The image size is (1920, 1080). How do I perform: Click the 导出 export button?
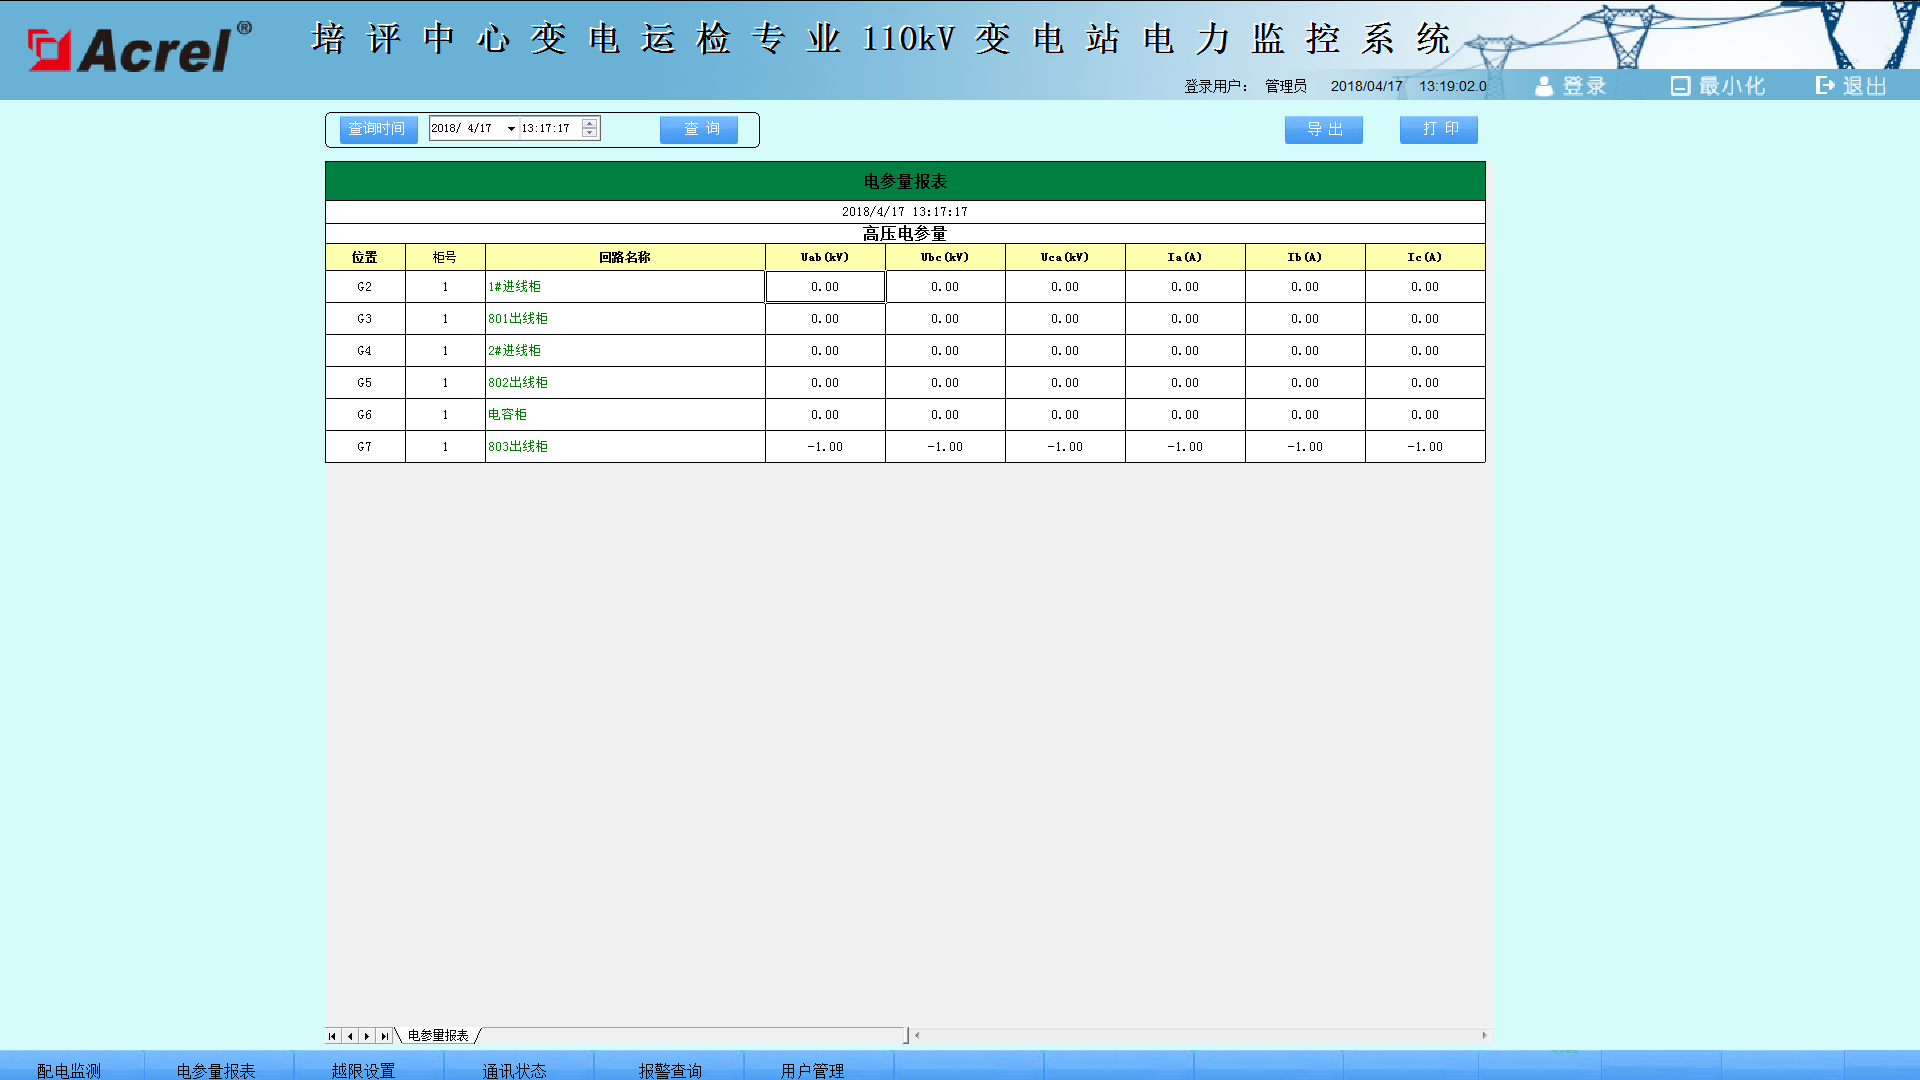[x=1323, y=129]
